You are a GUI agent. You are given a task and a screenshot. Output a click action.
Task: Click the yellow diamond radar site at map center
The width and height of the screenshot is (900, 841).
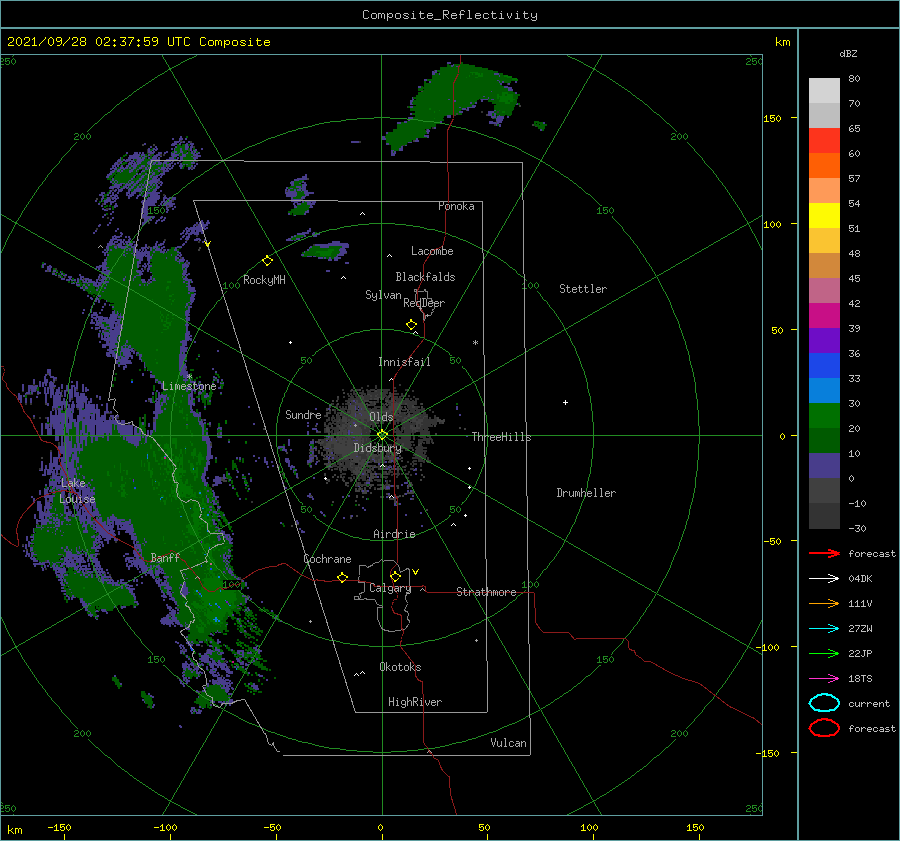[382, 435]
